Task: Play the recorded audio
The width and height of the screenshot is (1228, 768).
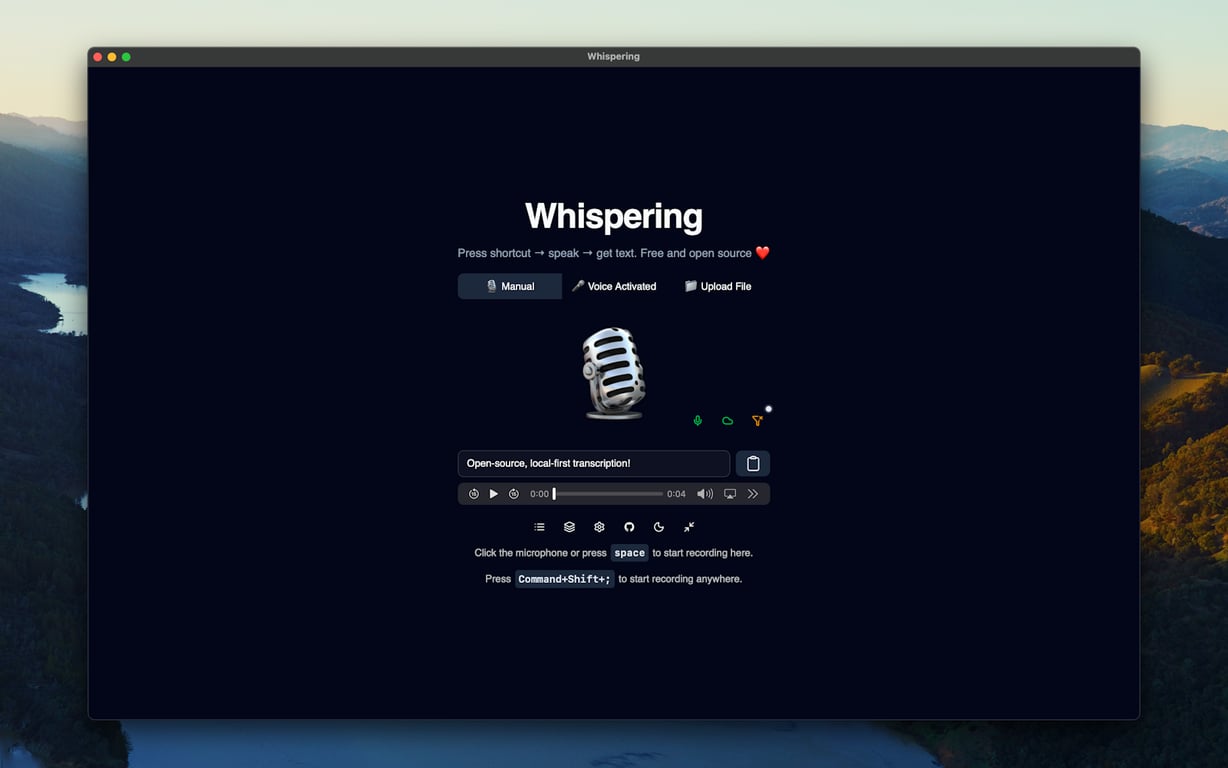Action: 494,493
